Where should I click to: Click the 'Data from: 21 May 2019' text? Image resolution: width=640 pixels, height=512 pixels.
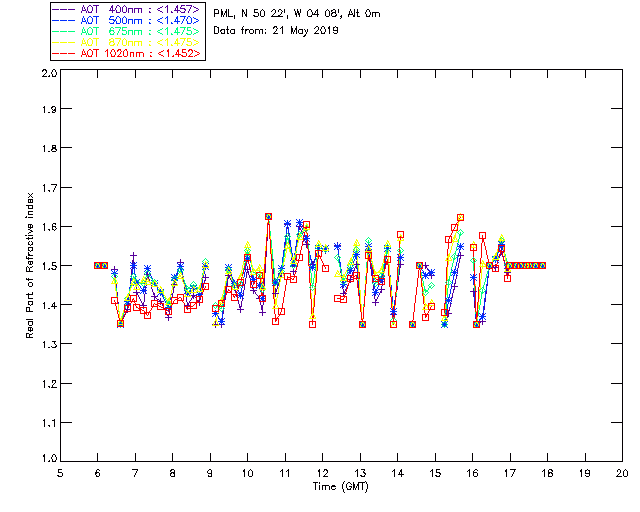(x=276, y=31)
